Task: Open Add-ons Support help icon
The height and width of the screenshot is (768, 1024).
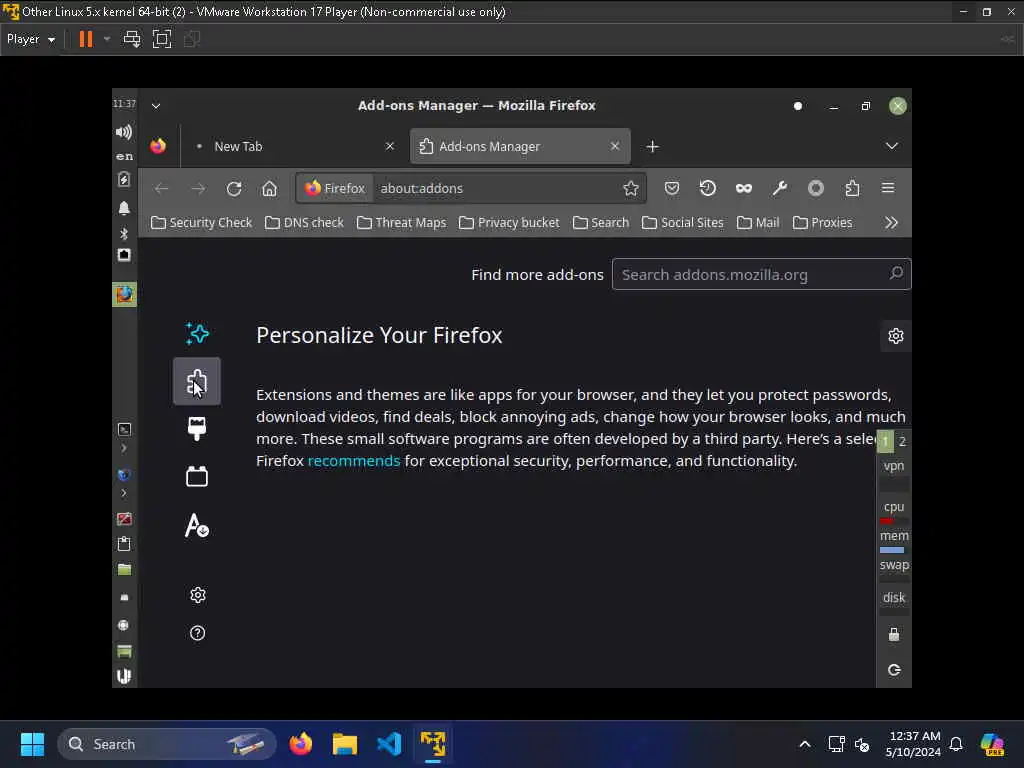Action: pyautogui.click(x=197, y=633)
